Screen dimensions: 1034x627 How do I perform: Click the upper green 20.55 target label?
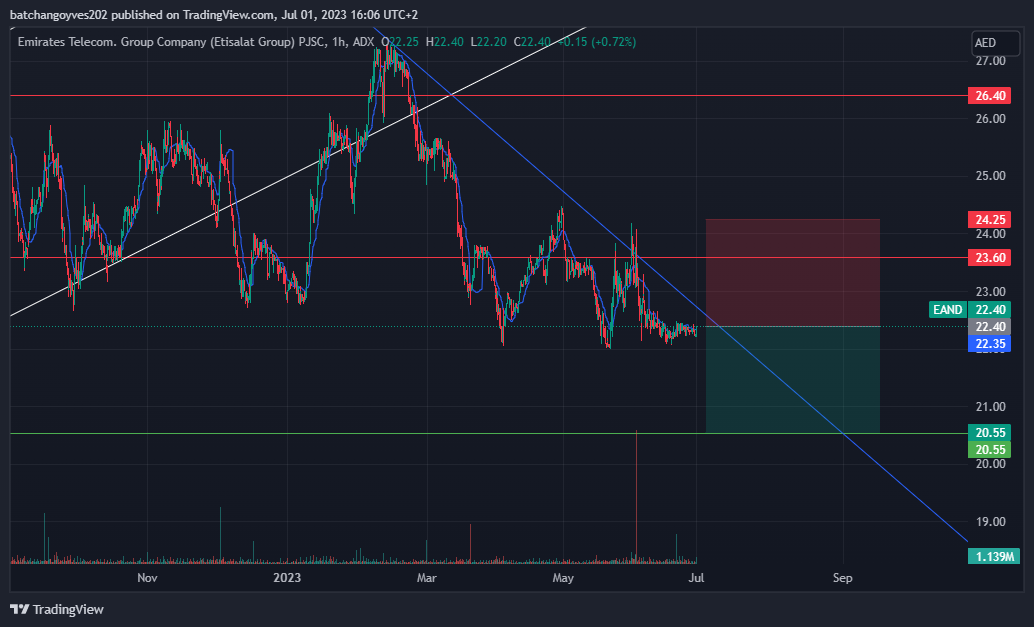pyautogui.click(x=989, y=433)
